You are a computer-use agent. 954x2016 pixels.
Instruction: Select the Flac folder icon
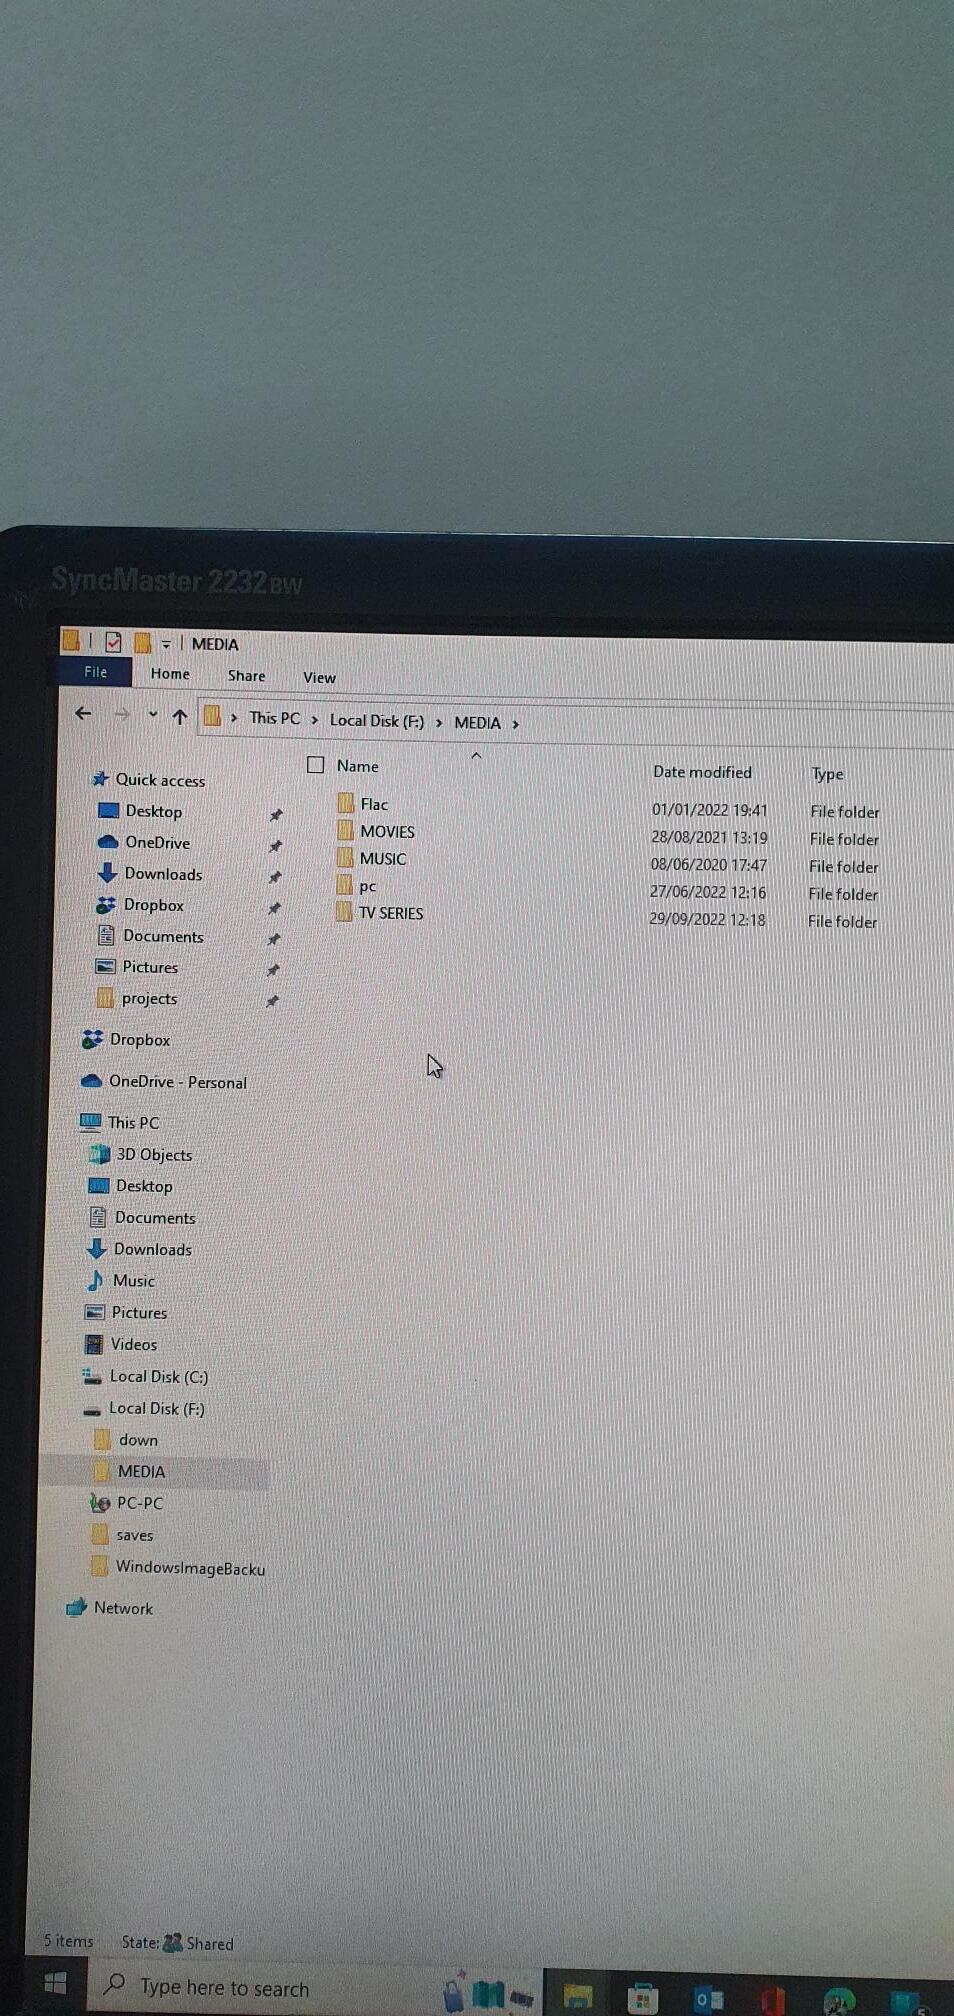point(346,803)
